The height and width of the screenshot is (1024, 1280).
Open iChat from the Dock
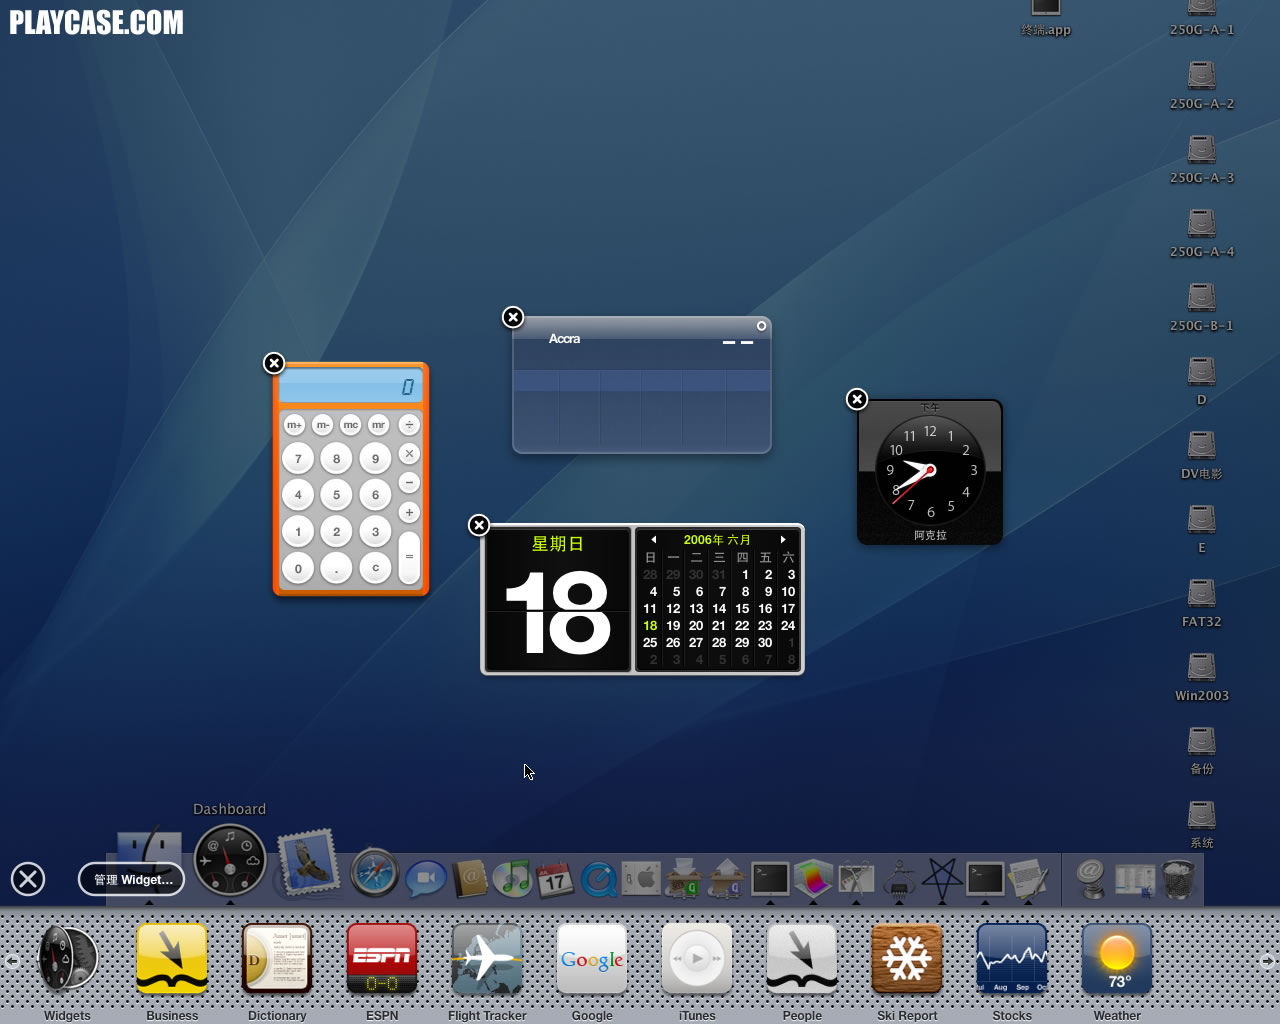426,877
